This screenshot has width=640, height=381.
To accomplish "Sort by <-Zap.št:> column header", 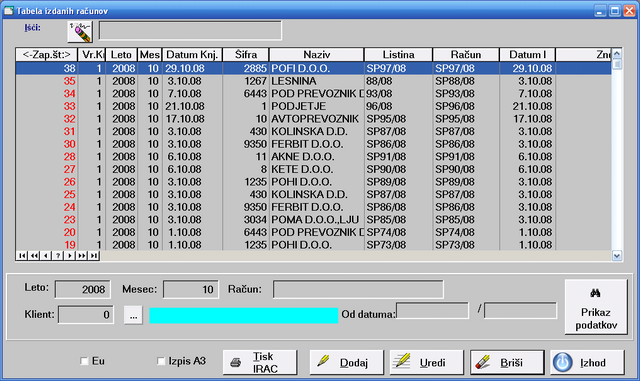I will coord(47,54).
